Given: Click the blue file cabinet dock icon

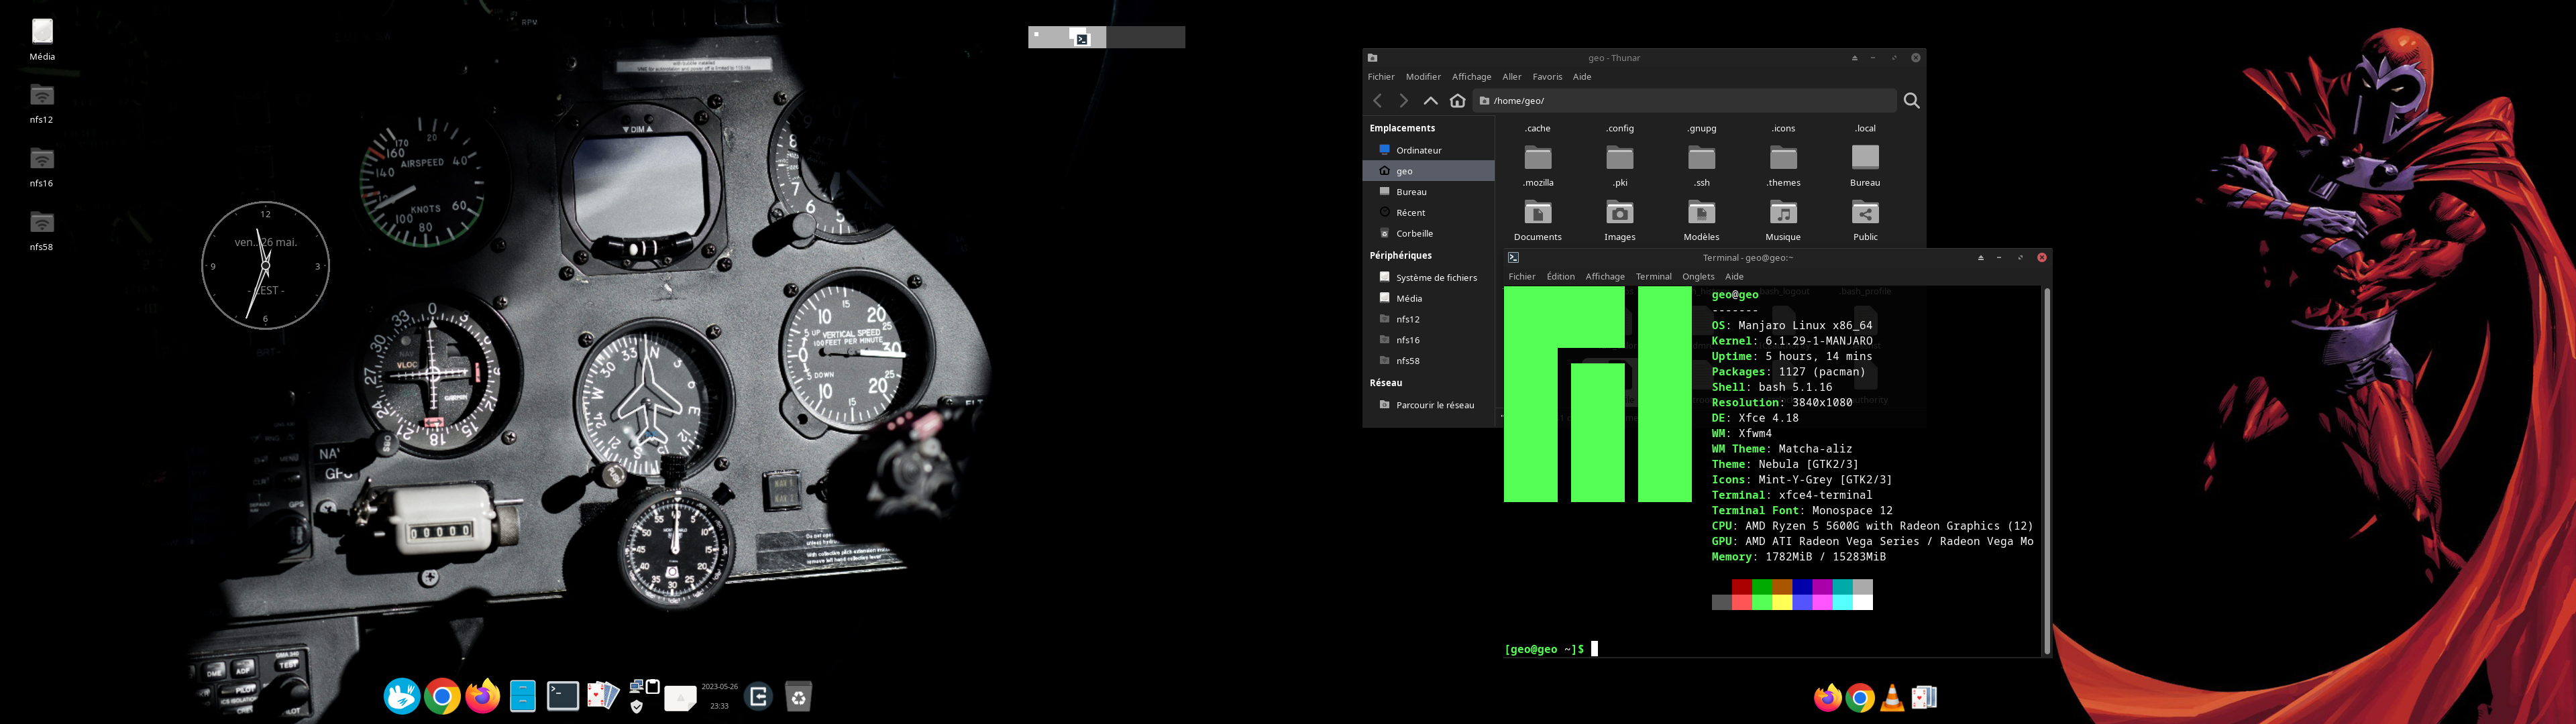Looking at the screenshot, I should coord(523,696).
